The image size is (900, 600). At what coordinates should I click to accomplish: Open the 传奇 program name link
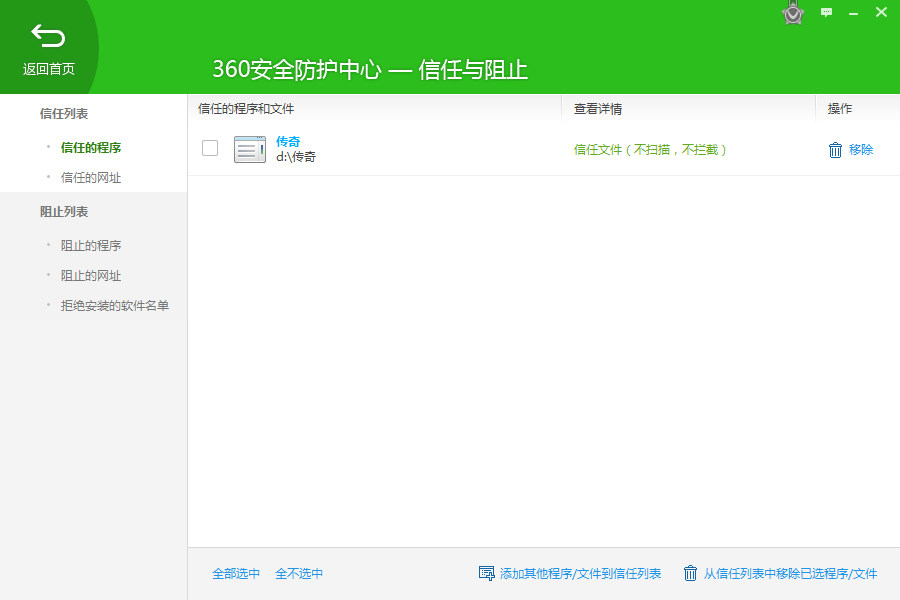click(288, 141)
